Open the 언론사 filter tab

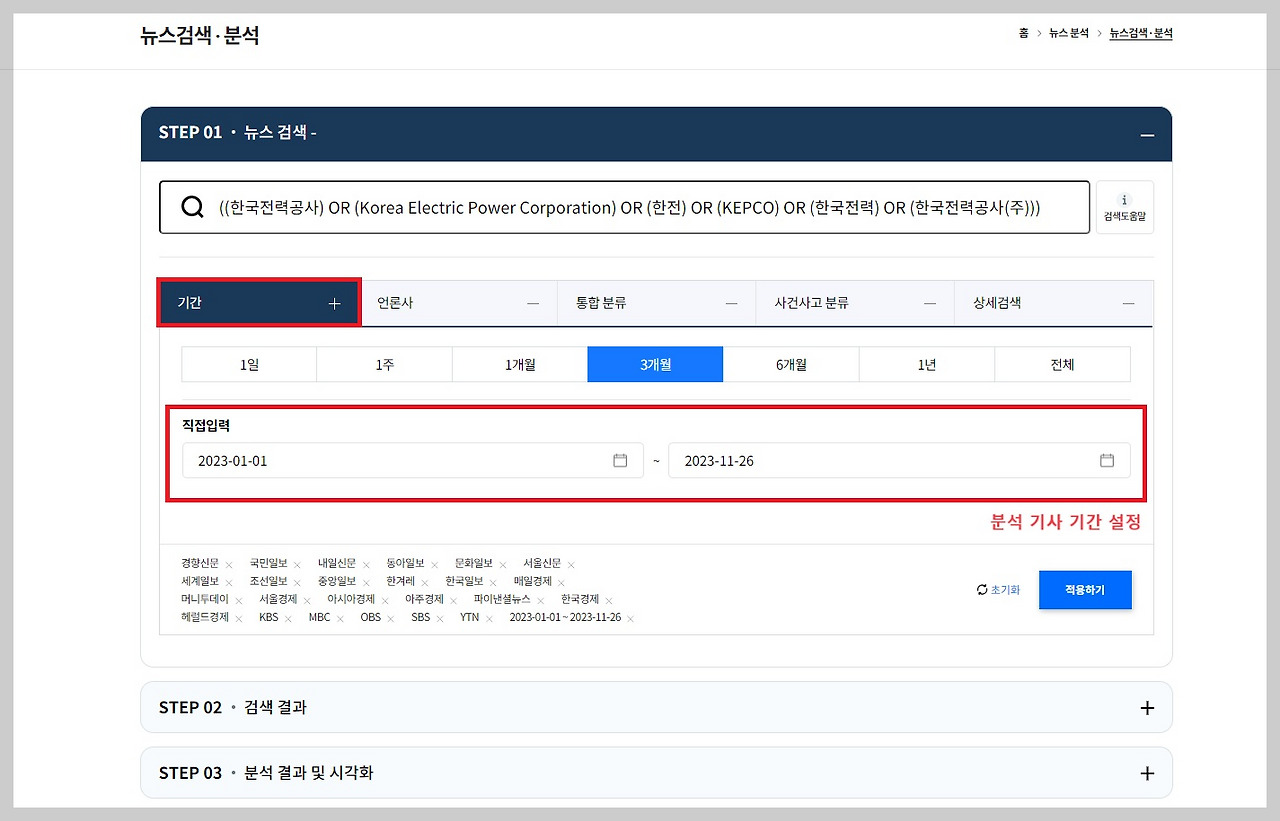click(458, 303)
